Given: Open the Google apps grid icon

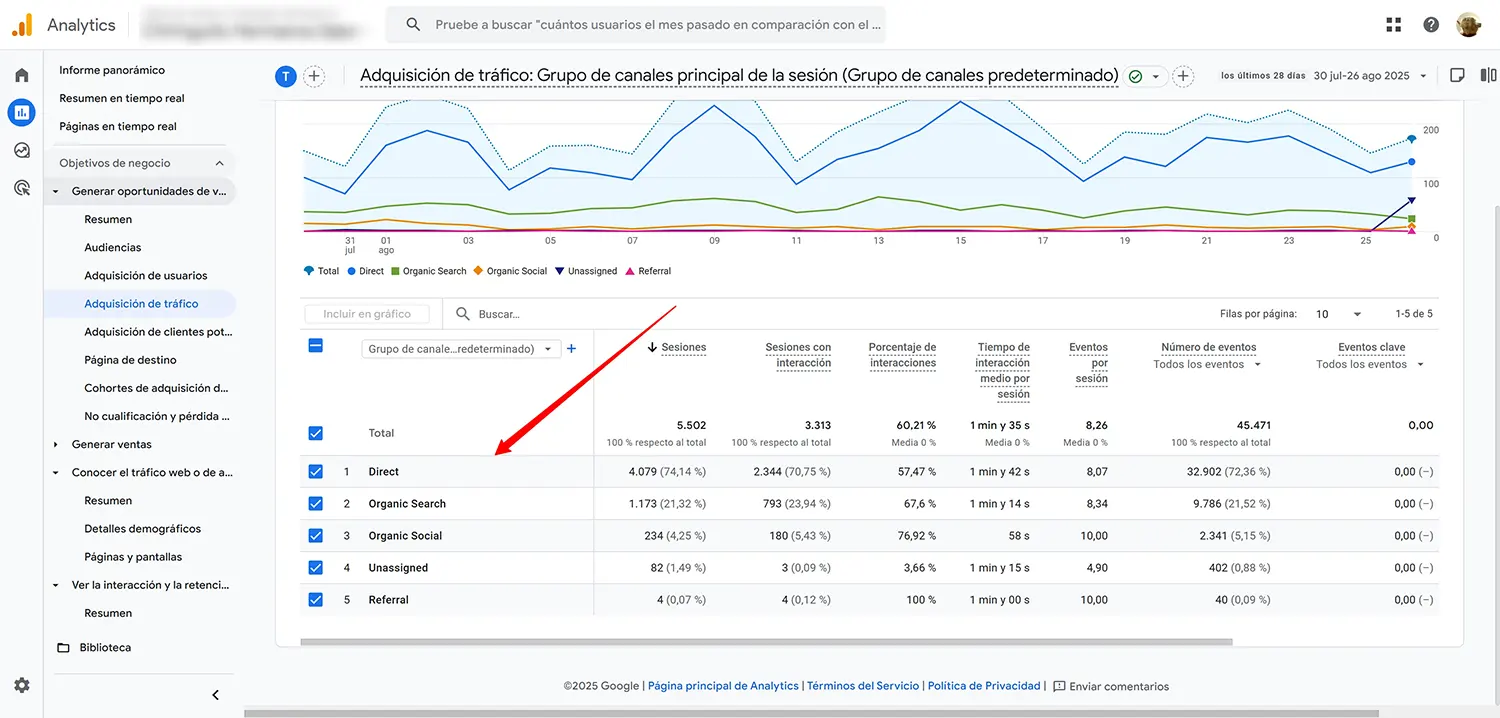Looking at the screenshot, I should click(1393, 23).
